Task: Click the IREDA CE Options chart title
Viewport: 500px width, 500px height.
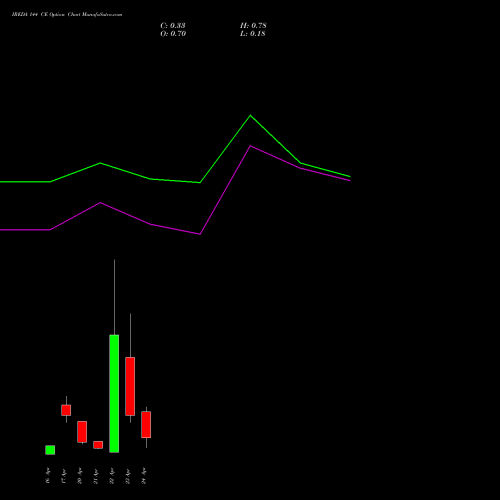Action: (x=67, y=15)
